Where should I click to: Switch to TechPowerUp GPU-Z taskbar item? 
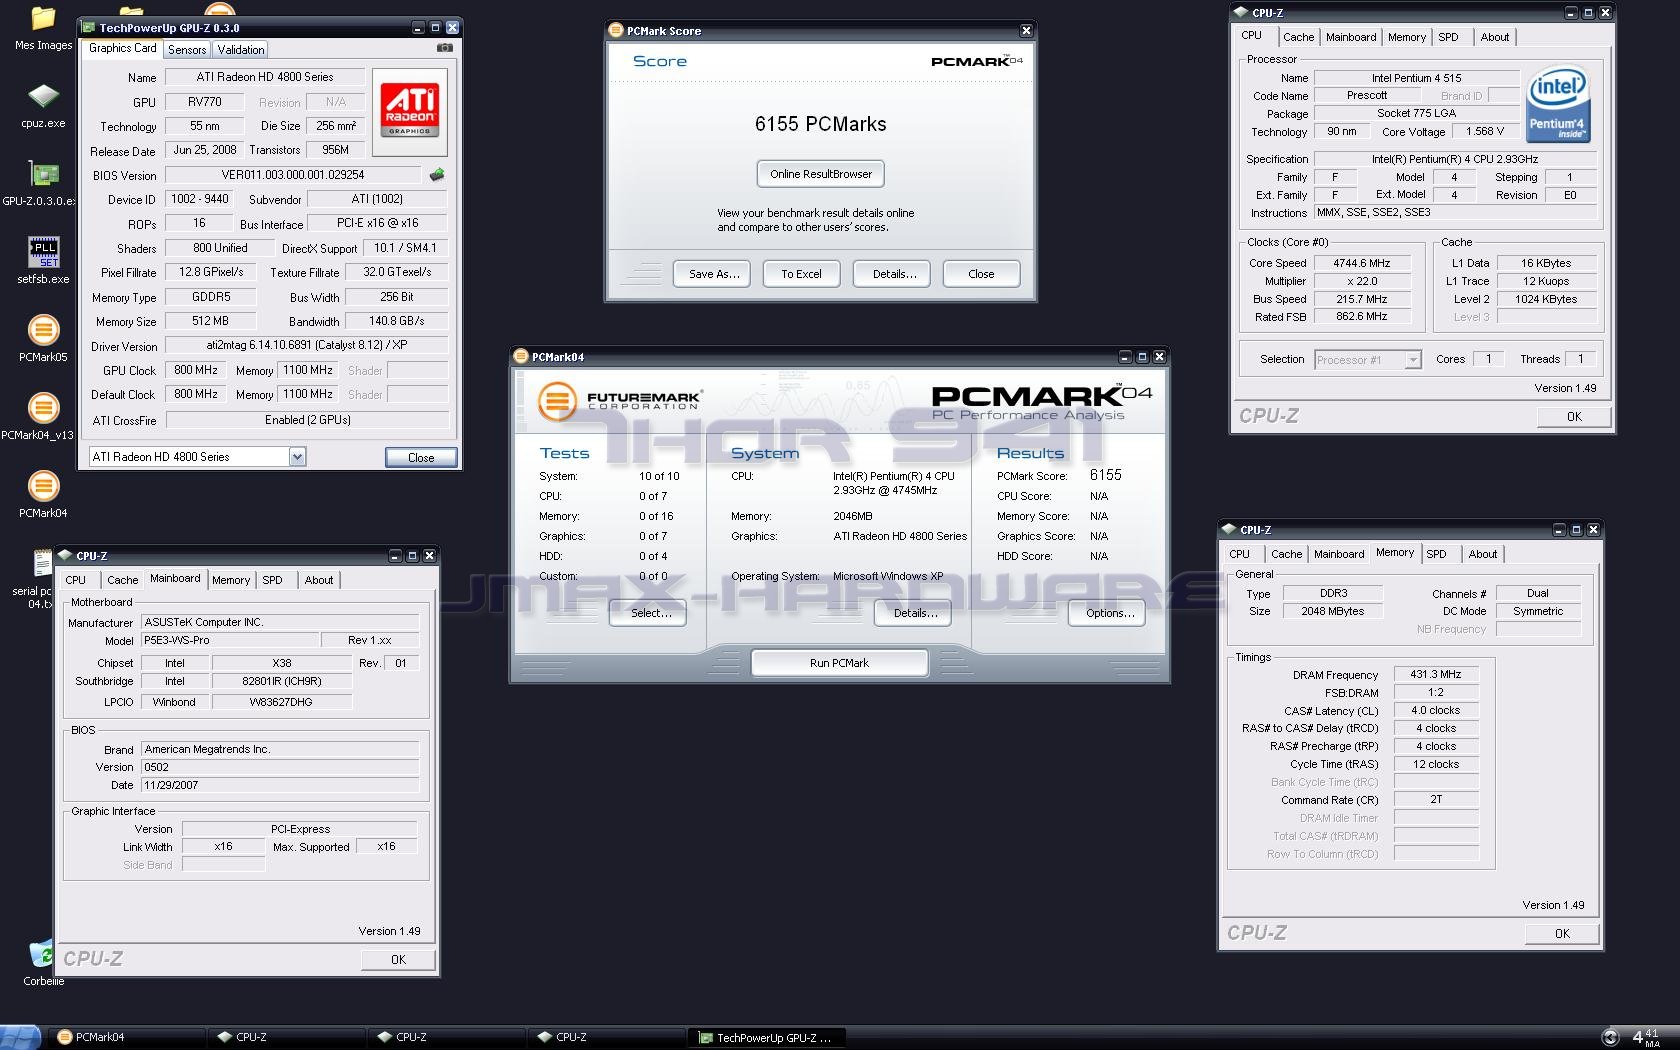point(768,1037)
